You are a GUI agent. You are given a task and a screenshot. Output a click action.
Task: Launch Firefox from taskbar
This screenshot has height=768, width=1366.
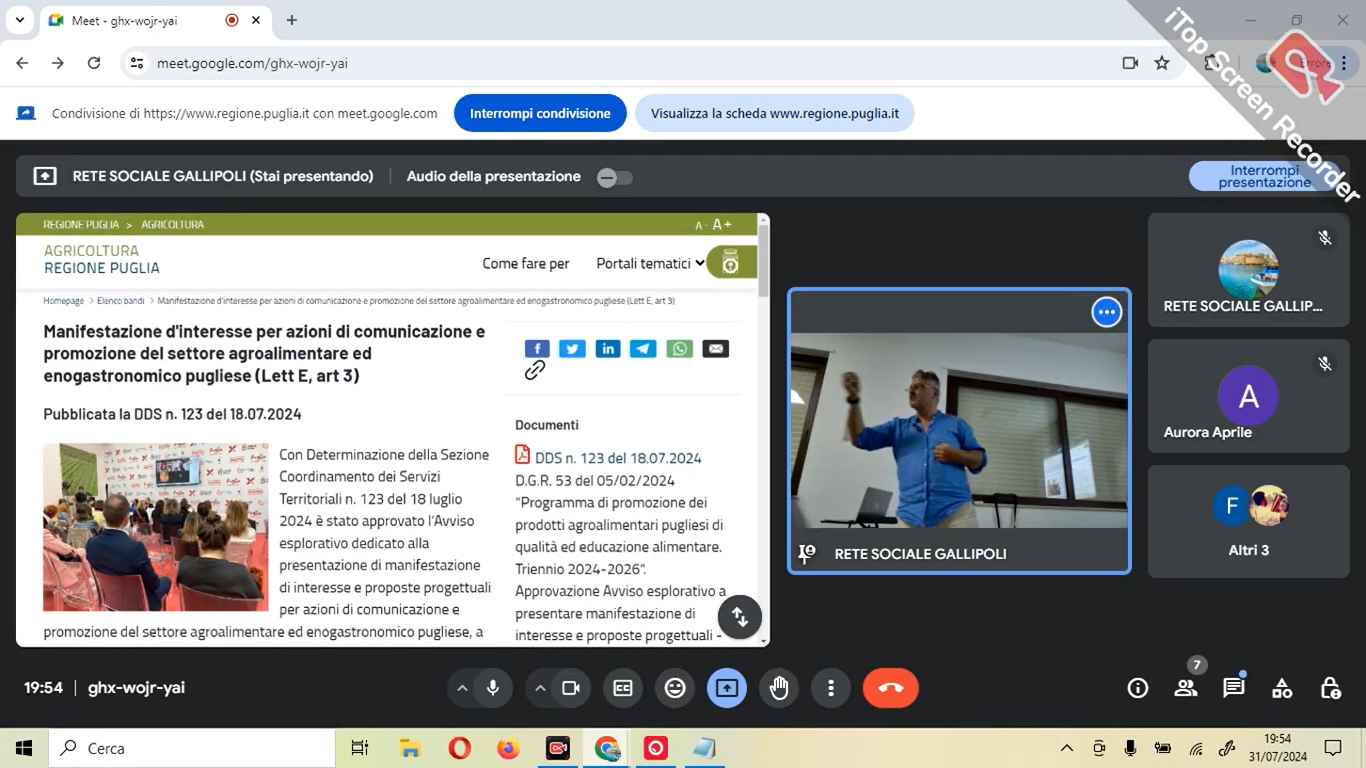(508, 748)
